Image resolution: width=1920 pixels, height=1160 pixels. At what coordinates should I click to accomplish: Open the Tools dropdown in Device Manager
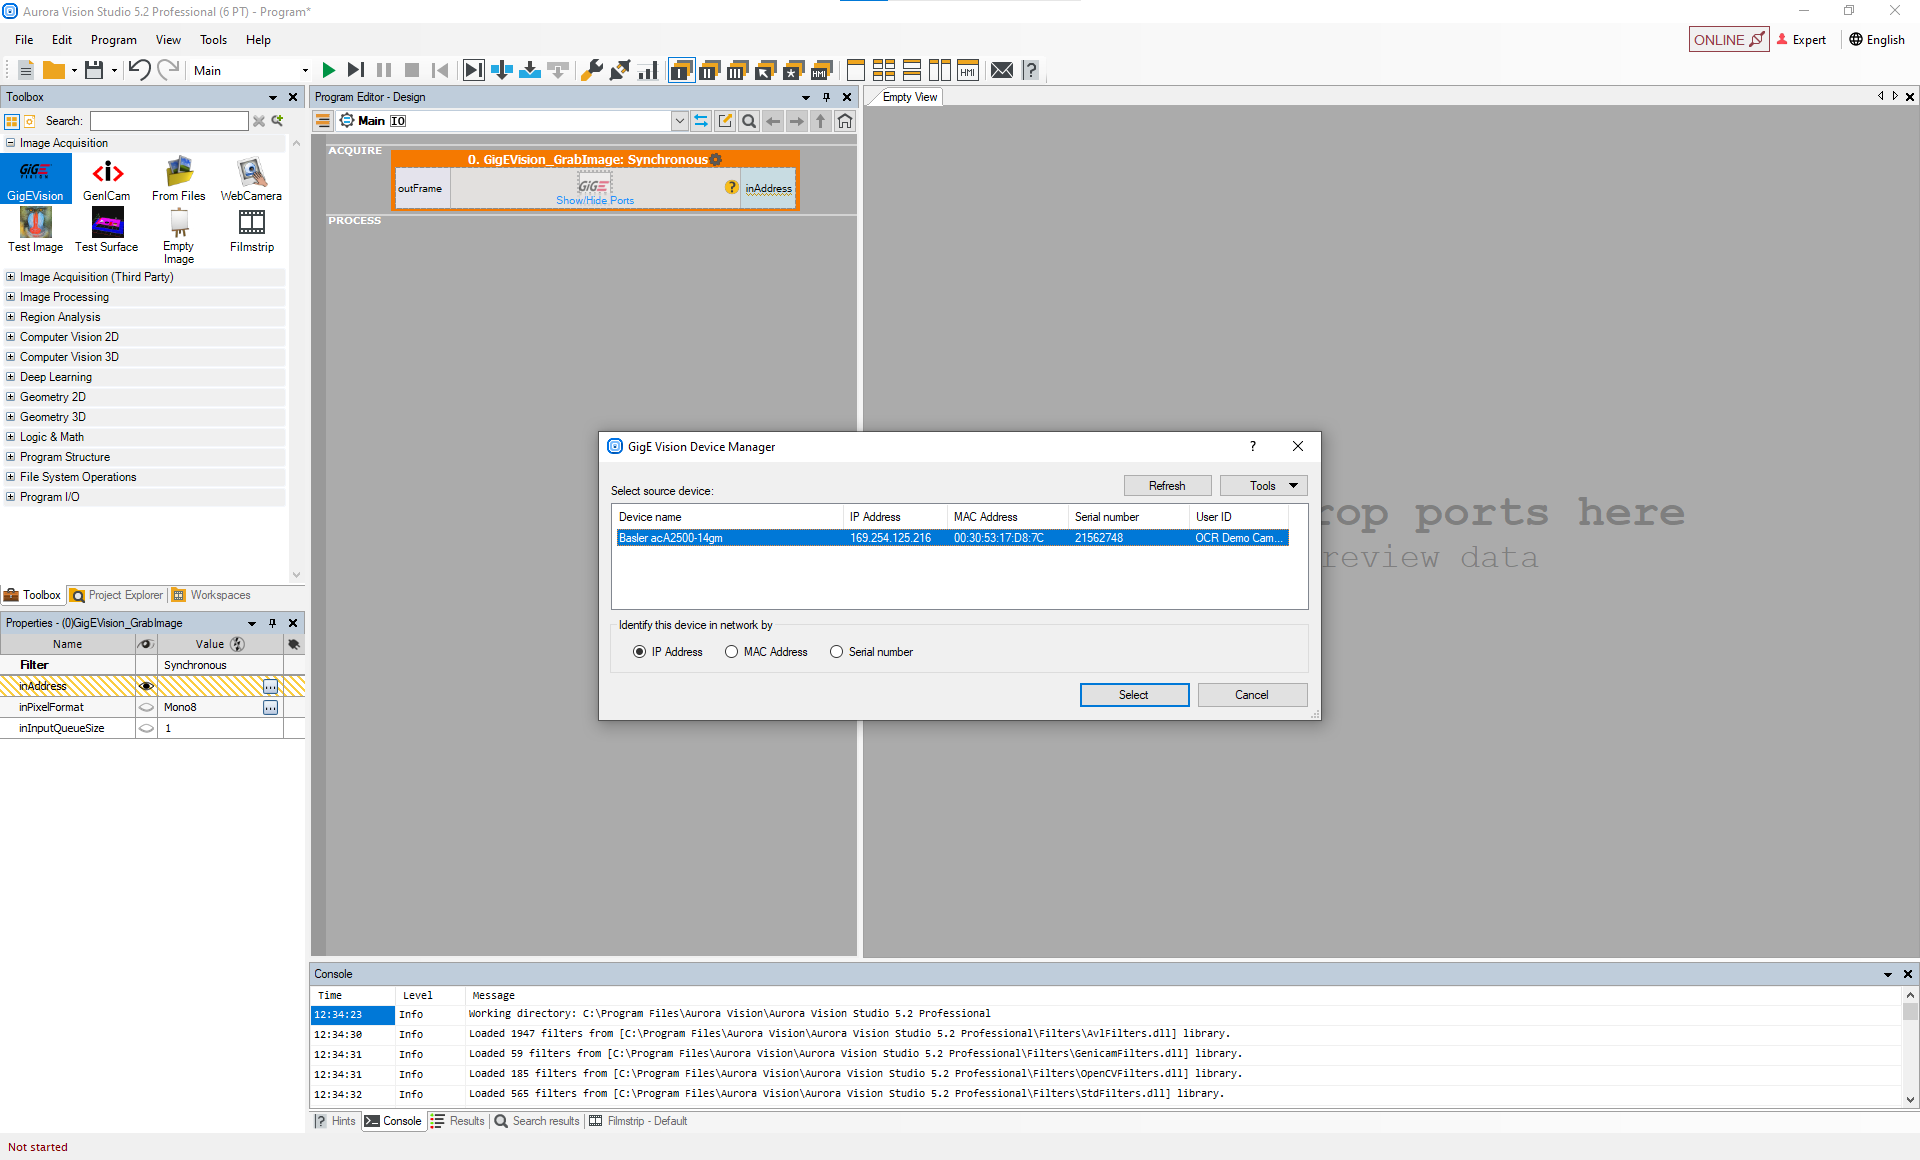point(1263,486)
